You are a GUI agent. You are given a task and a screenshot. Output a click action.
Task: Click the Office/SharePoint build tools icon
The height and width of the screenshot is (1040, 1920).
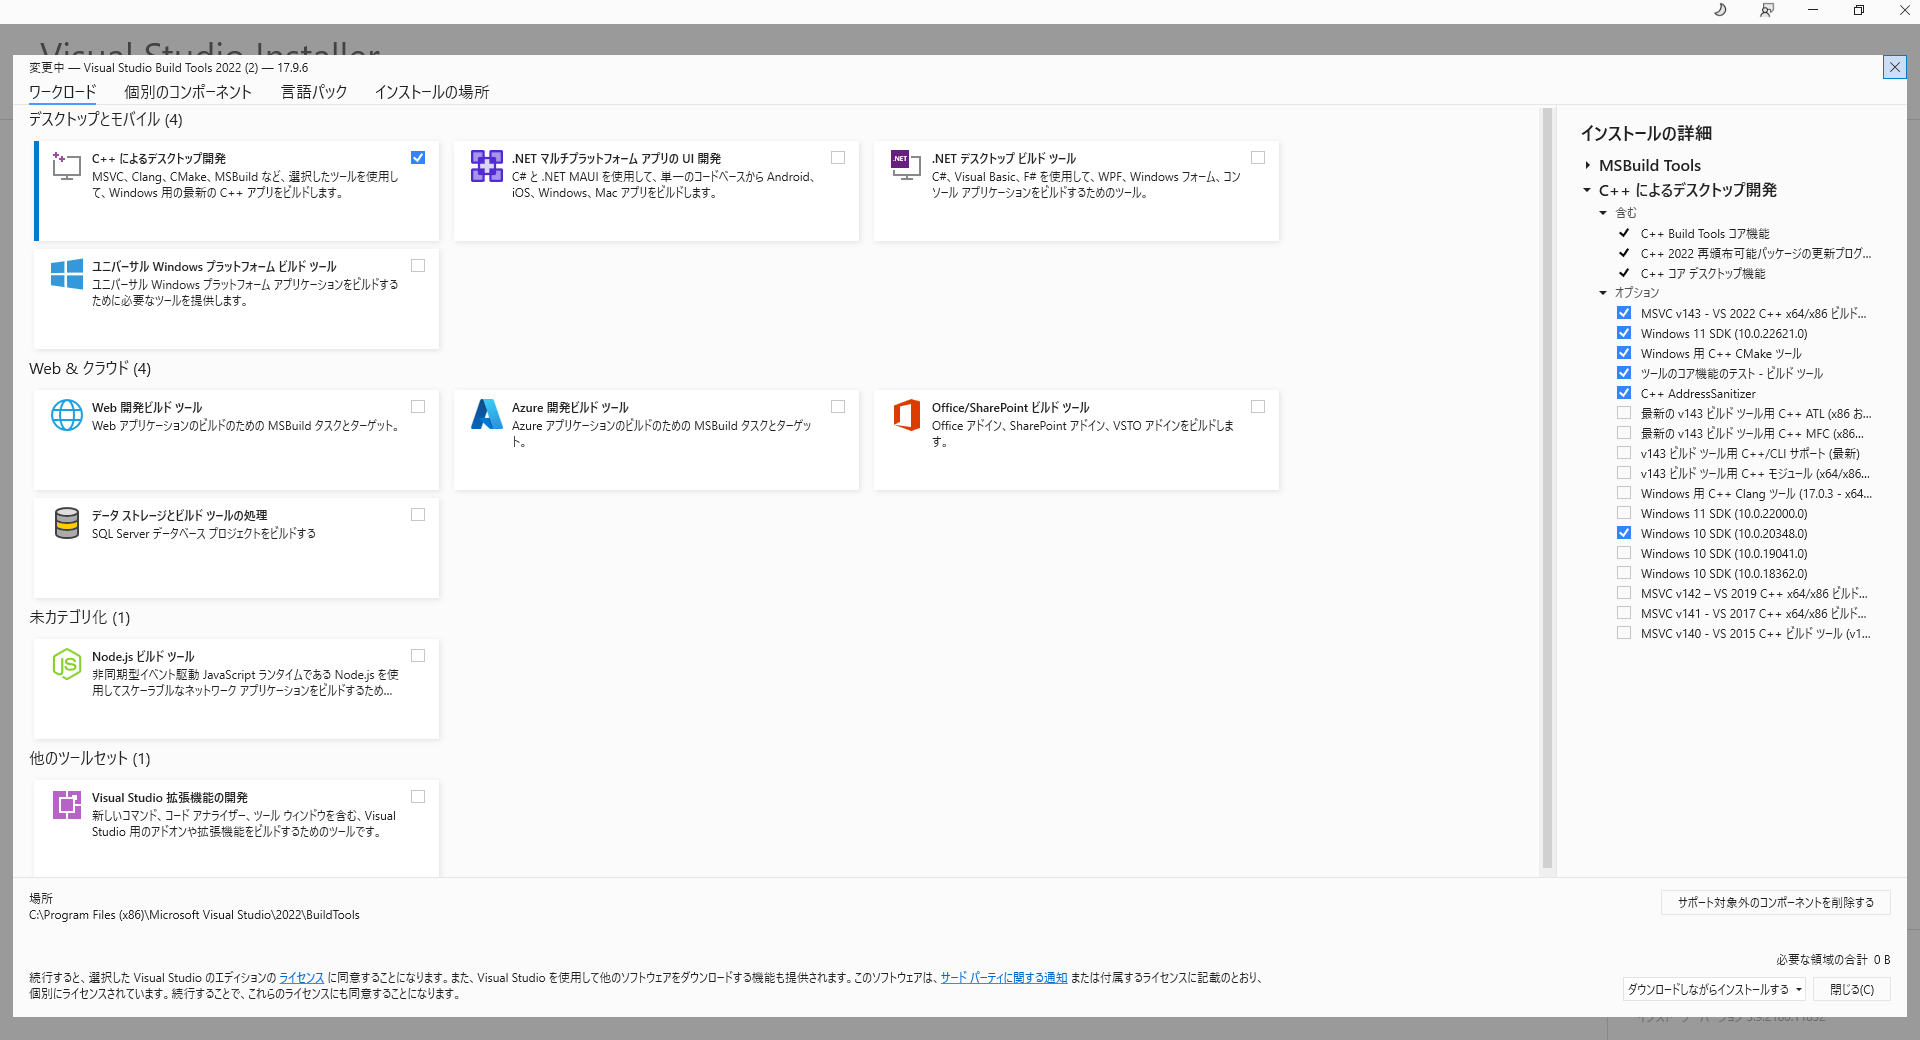906,414
